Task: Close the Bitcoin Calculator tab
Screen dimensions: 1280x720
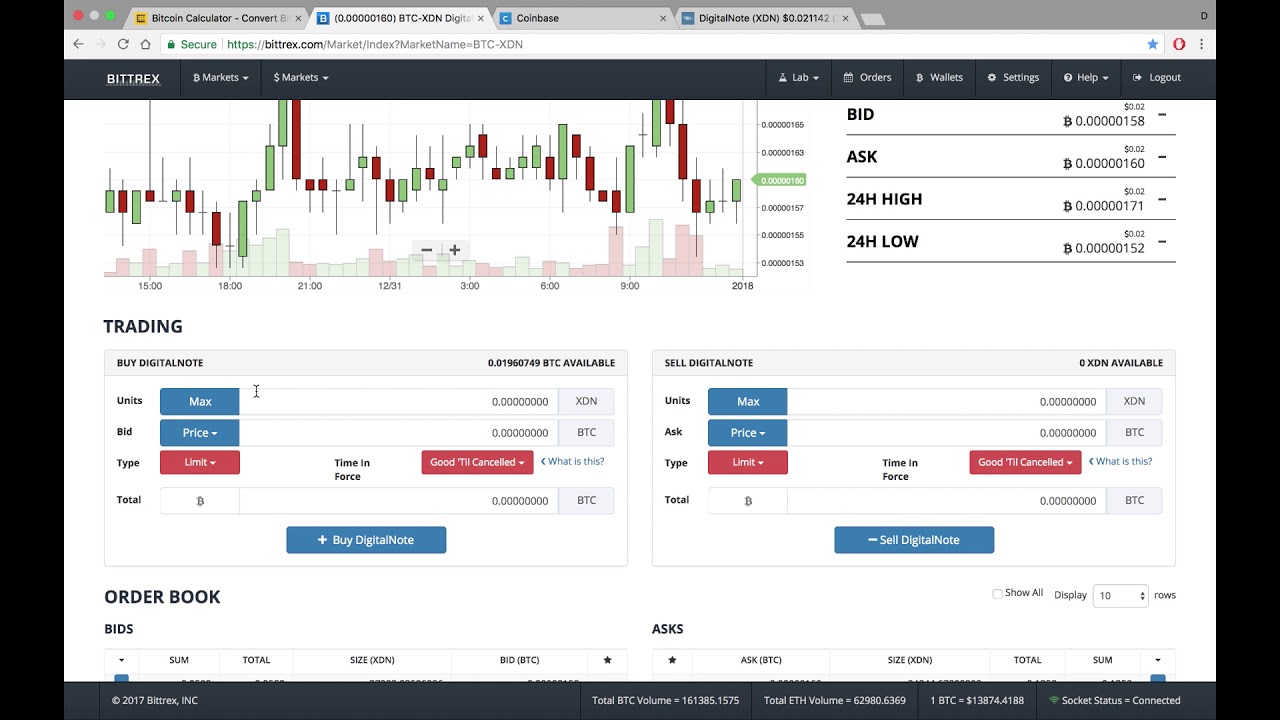Action: (298, 18)
